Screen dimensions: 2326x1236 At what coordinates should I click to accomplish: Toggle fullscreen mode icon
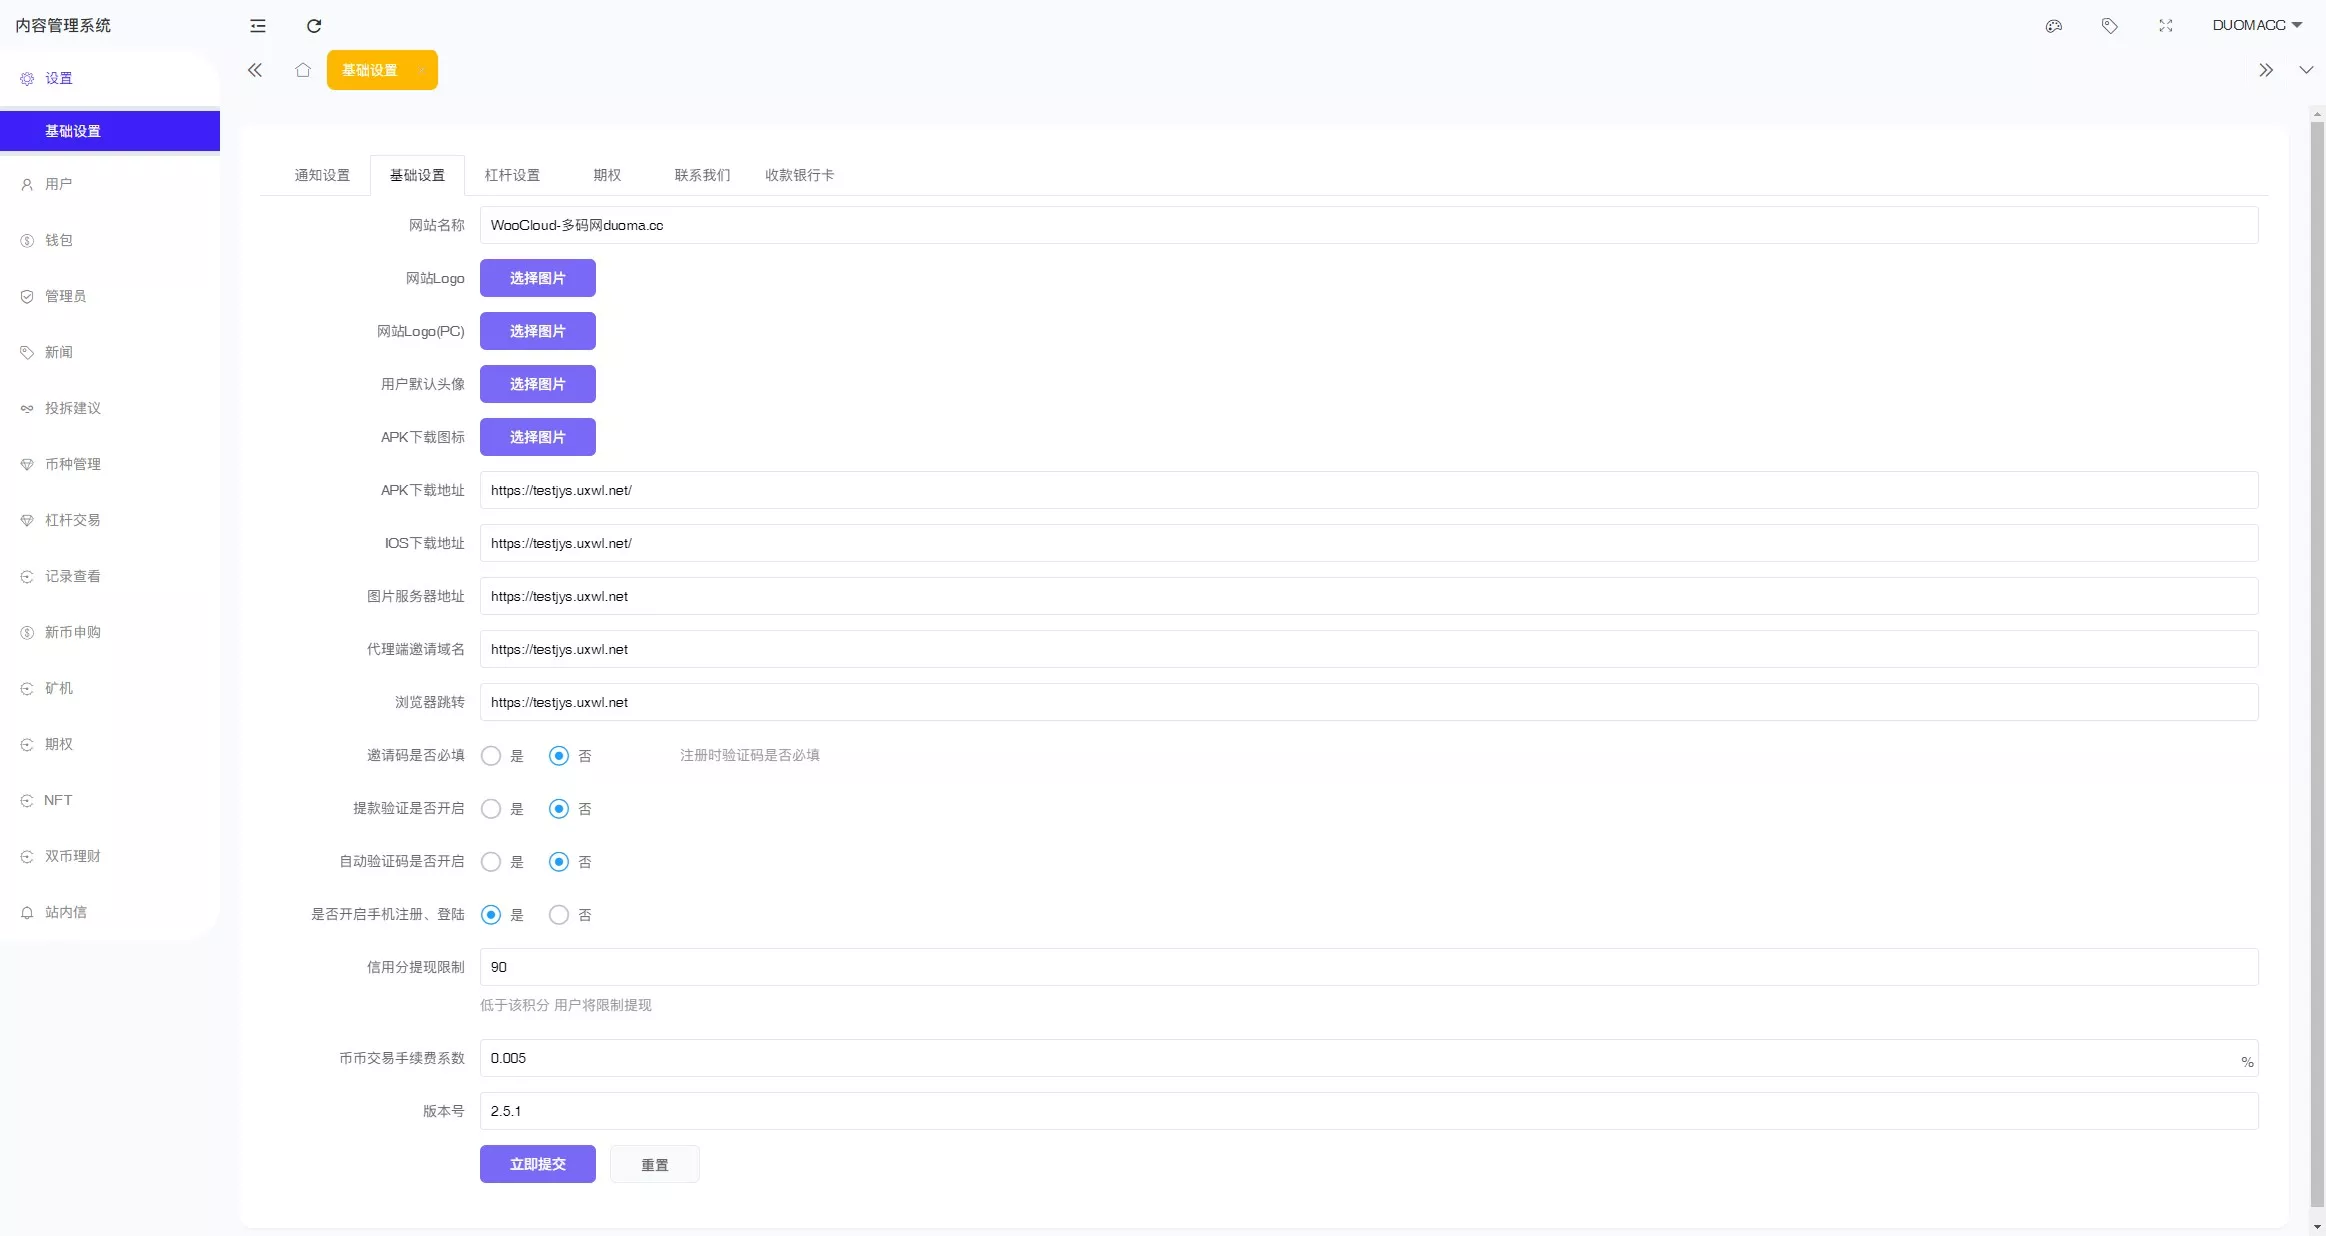2166,26
